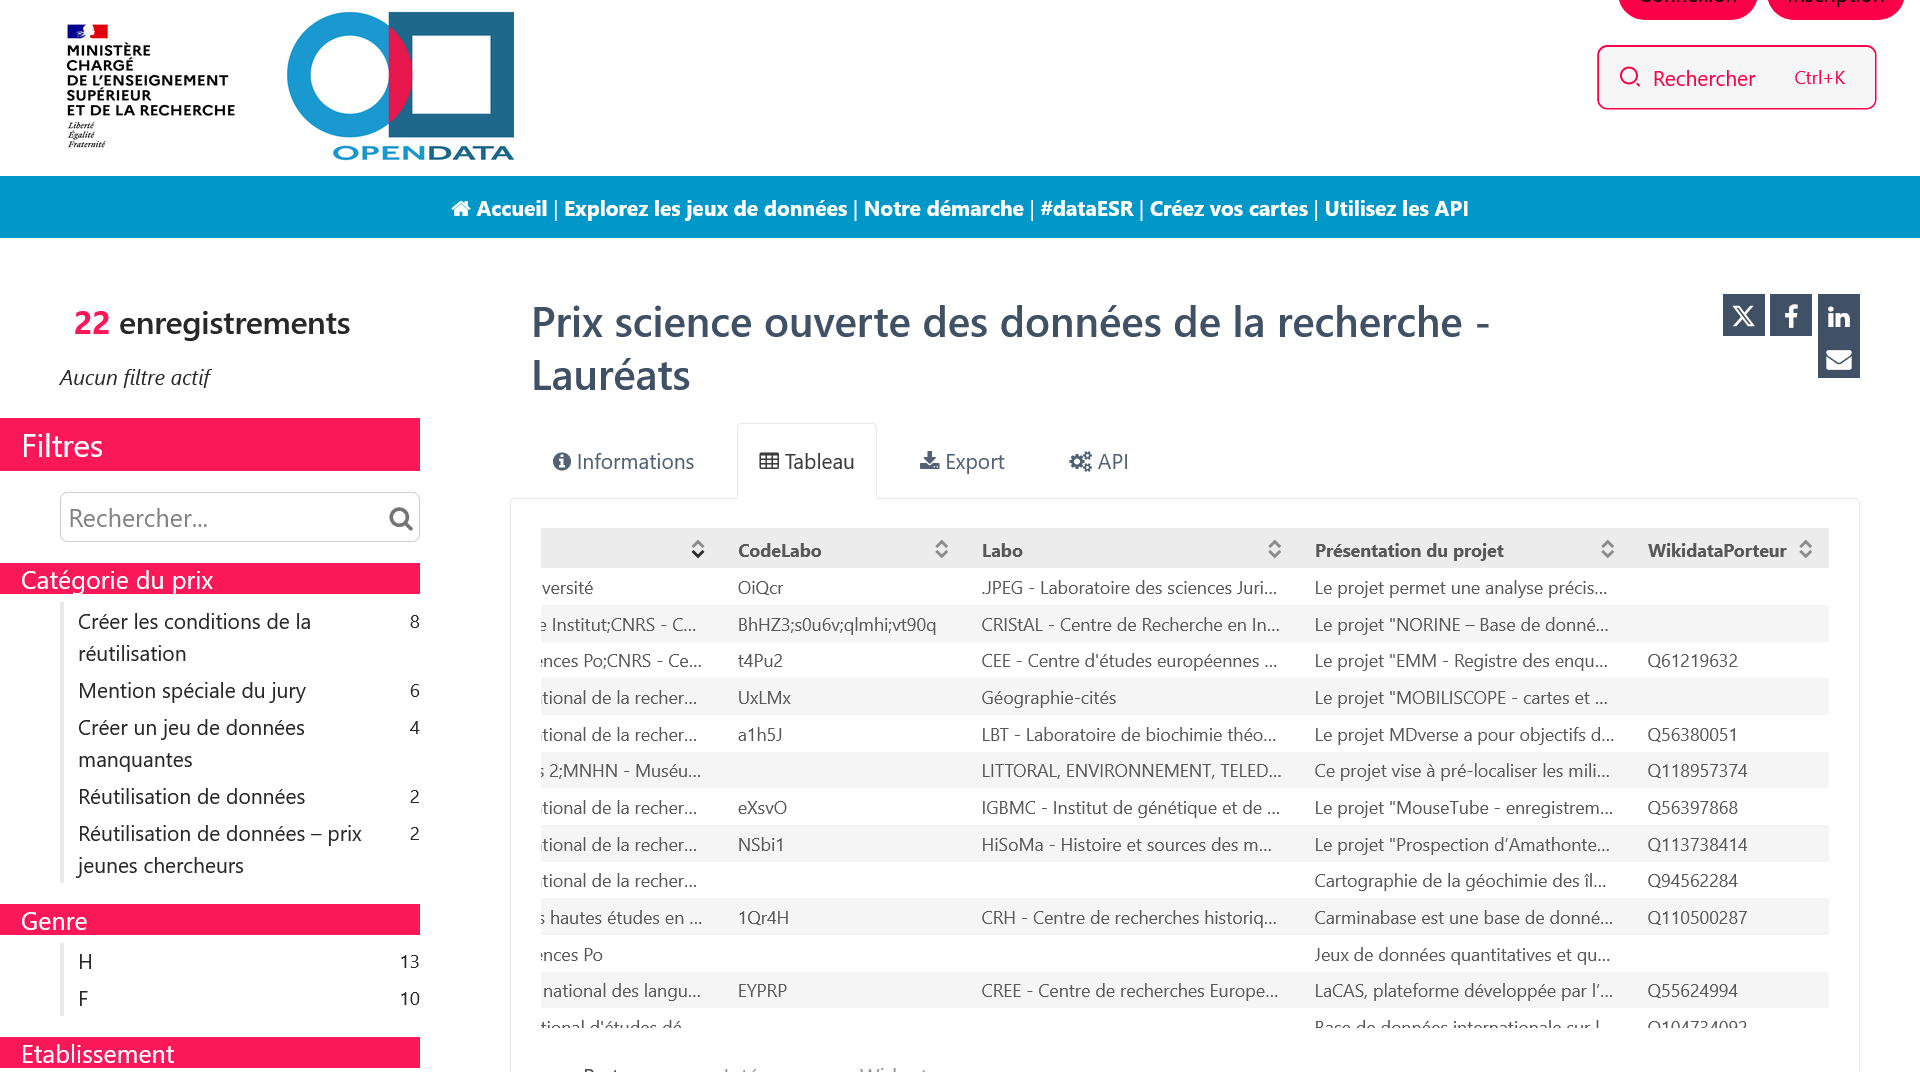Image resolution: width=1920 pixels, height=1072 pixels.
Task: Open the Rechercher Ctrl+K search box
Action: pyautogui.click(x=1736, y=77)
